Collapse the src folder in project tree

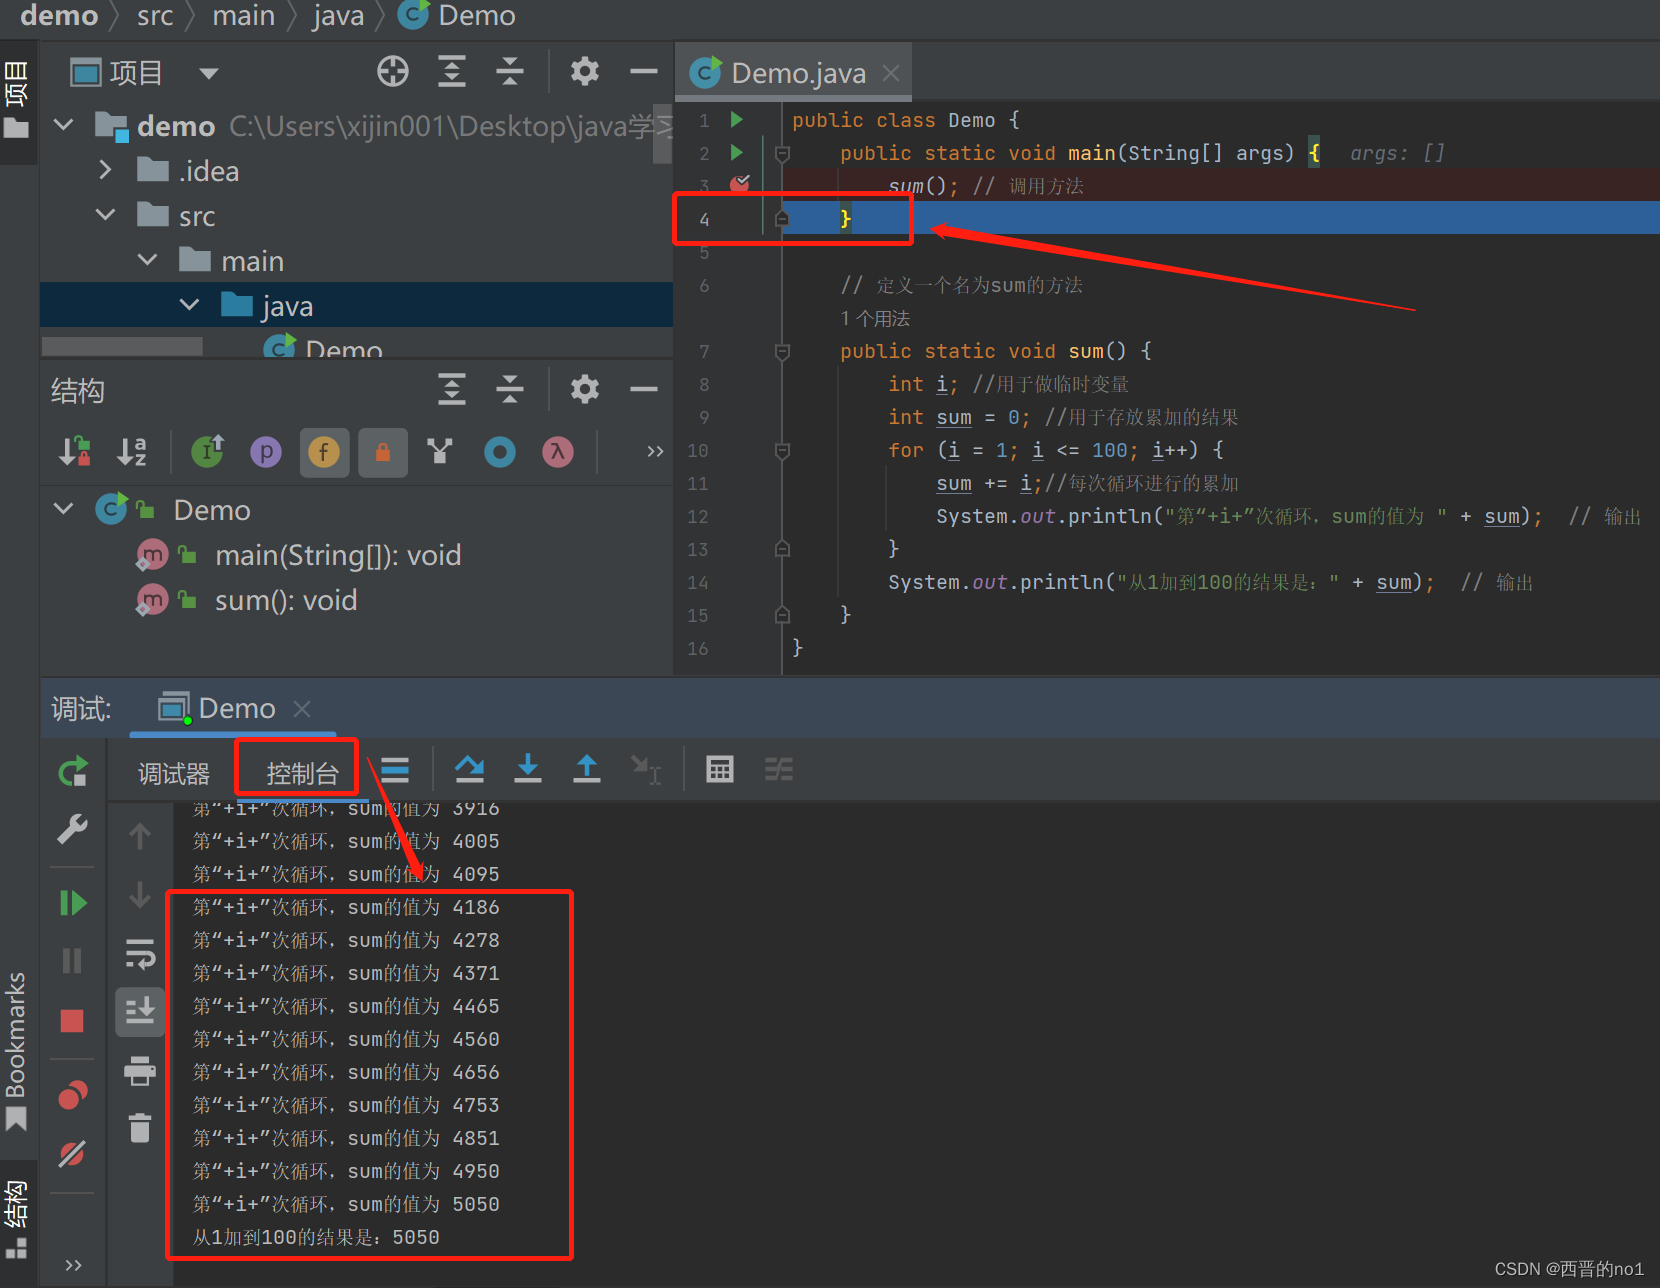pyautogui.click(x=106, y=216)
